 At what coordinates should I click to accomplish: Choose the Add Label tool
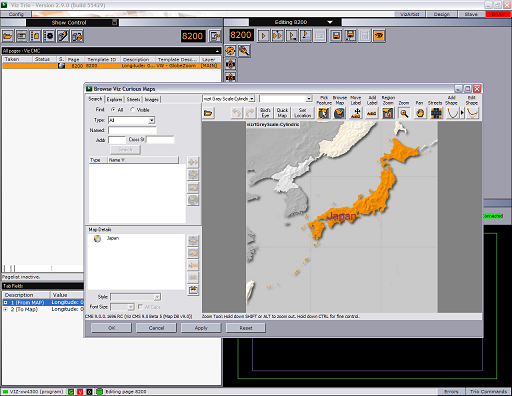tap(372, 113)
